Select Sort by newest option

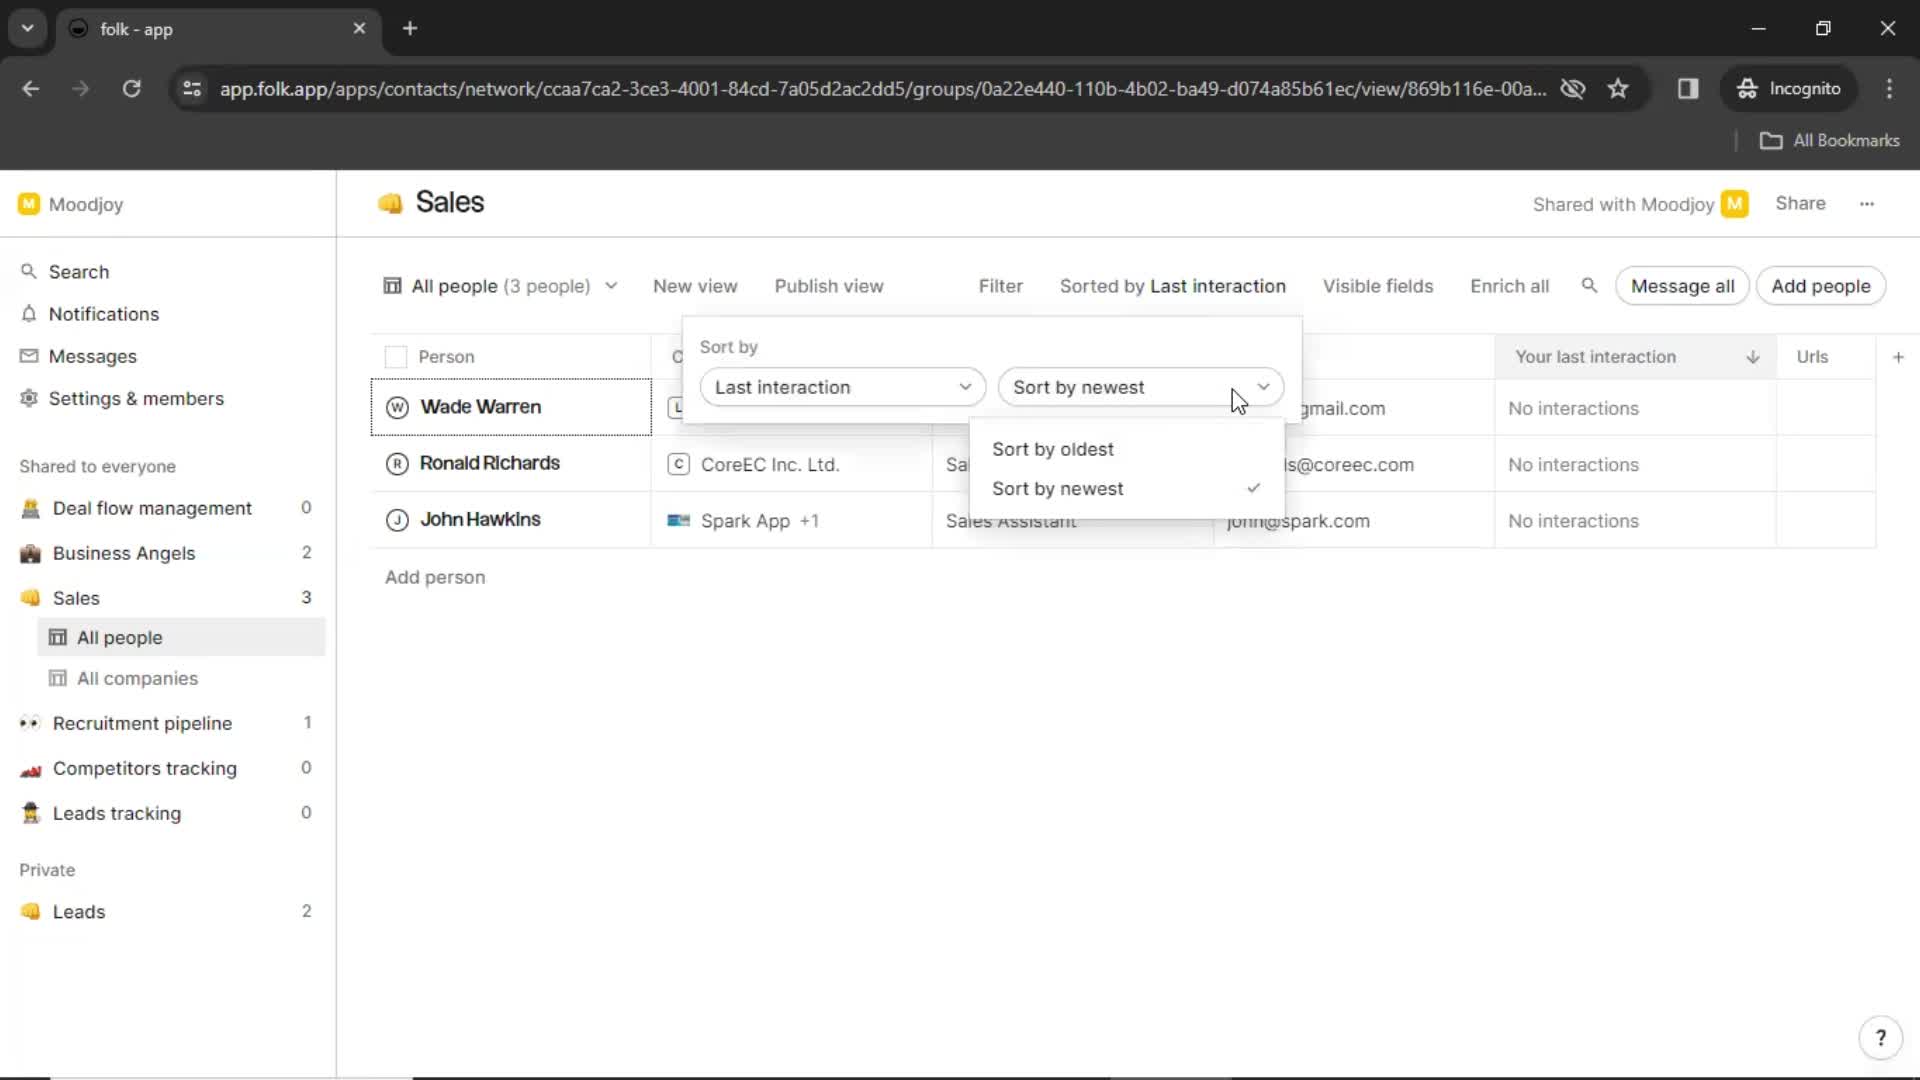pyautogui.click(x=1058, y=488)
